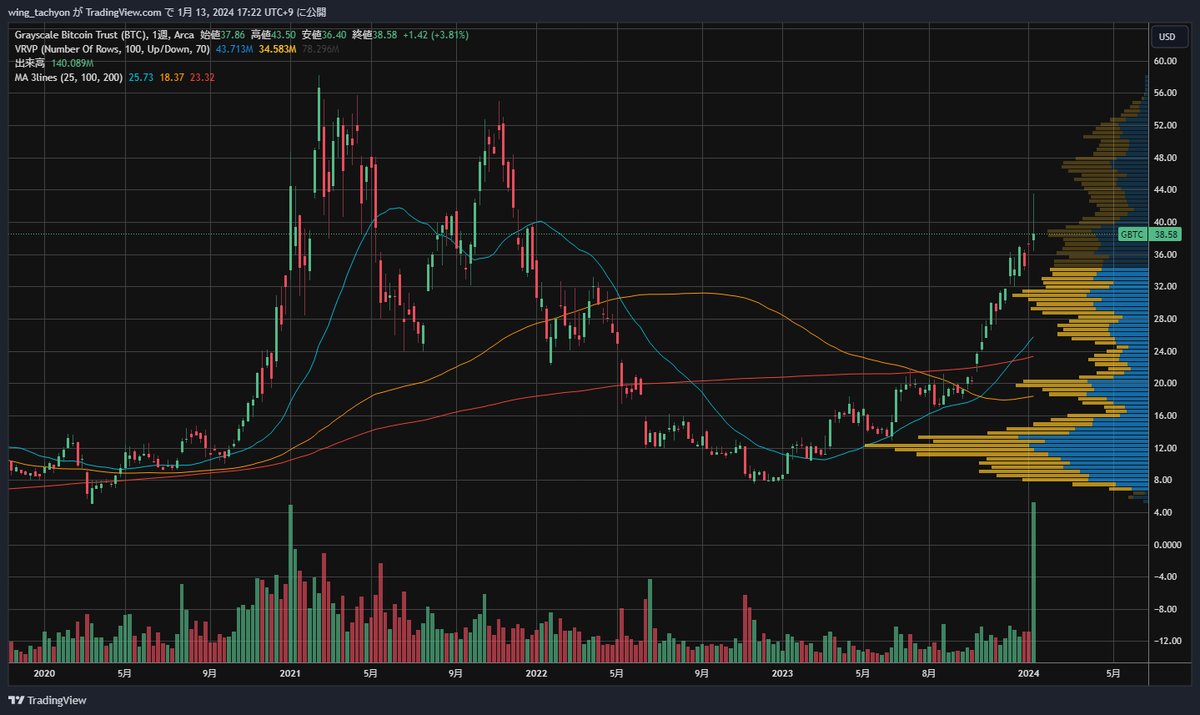Click the MA value 23.32 in legend
This screenshot has height=715, width=1200.
click(x=202, y=76)
